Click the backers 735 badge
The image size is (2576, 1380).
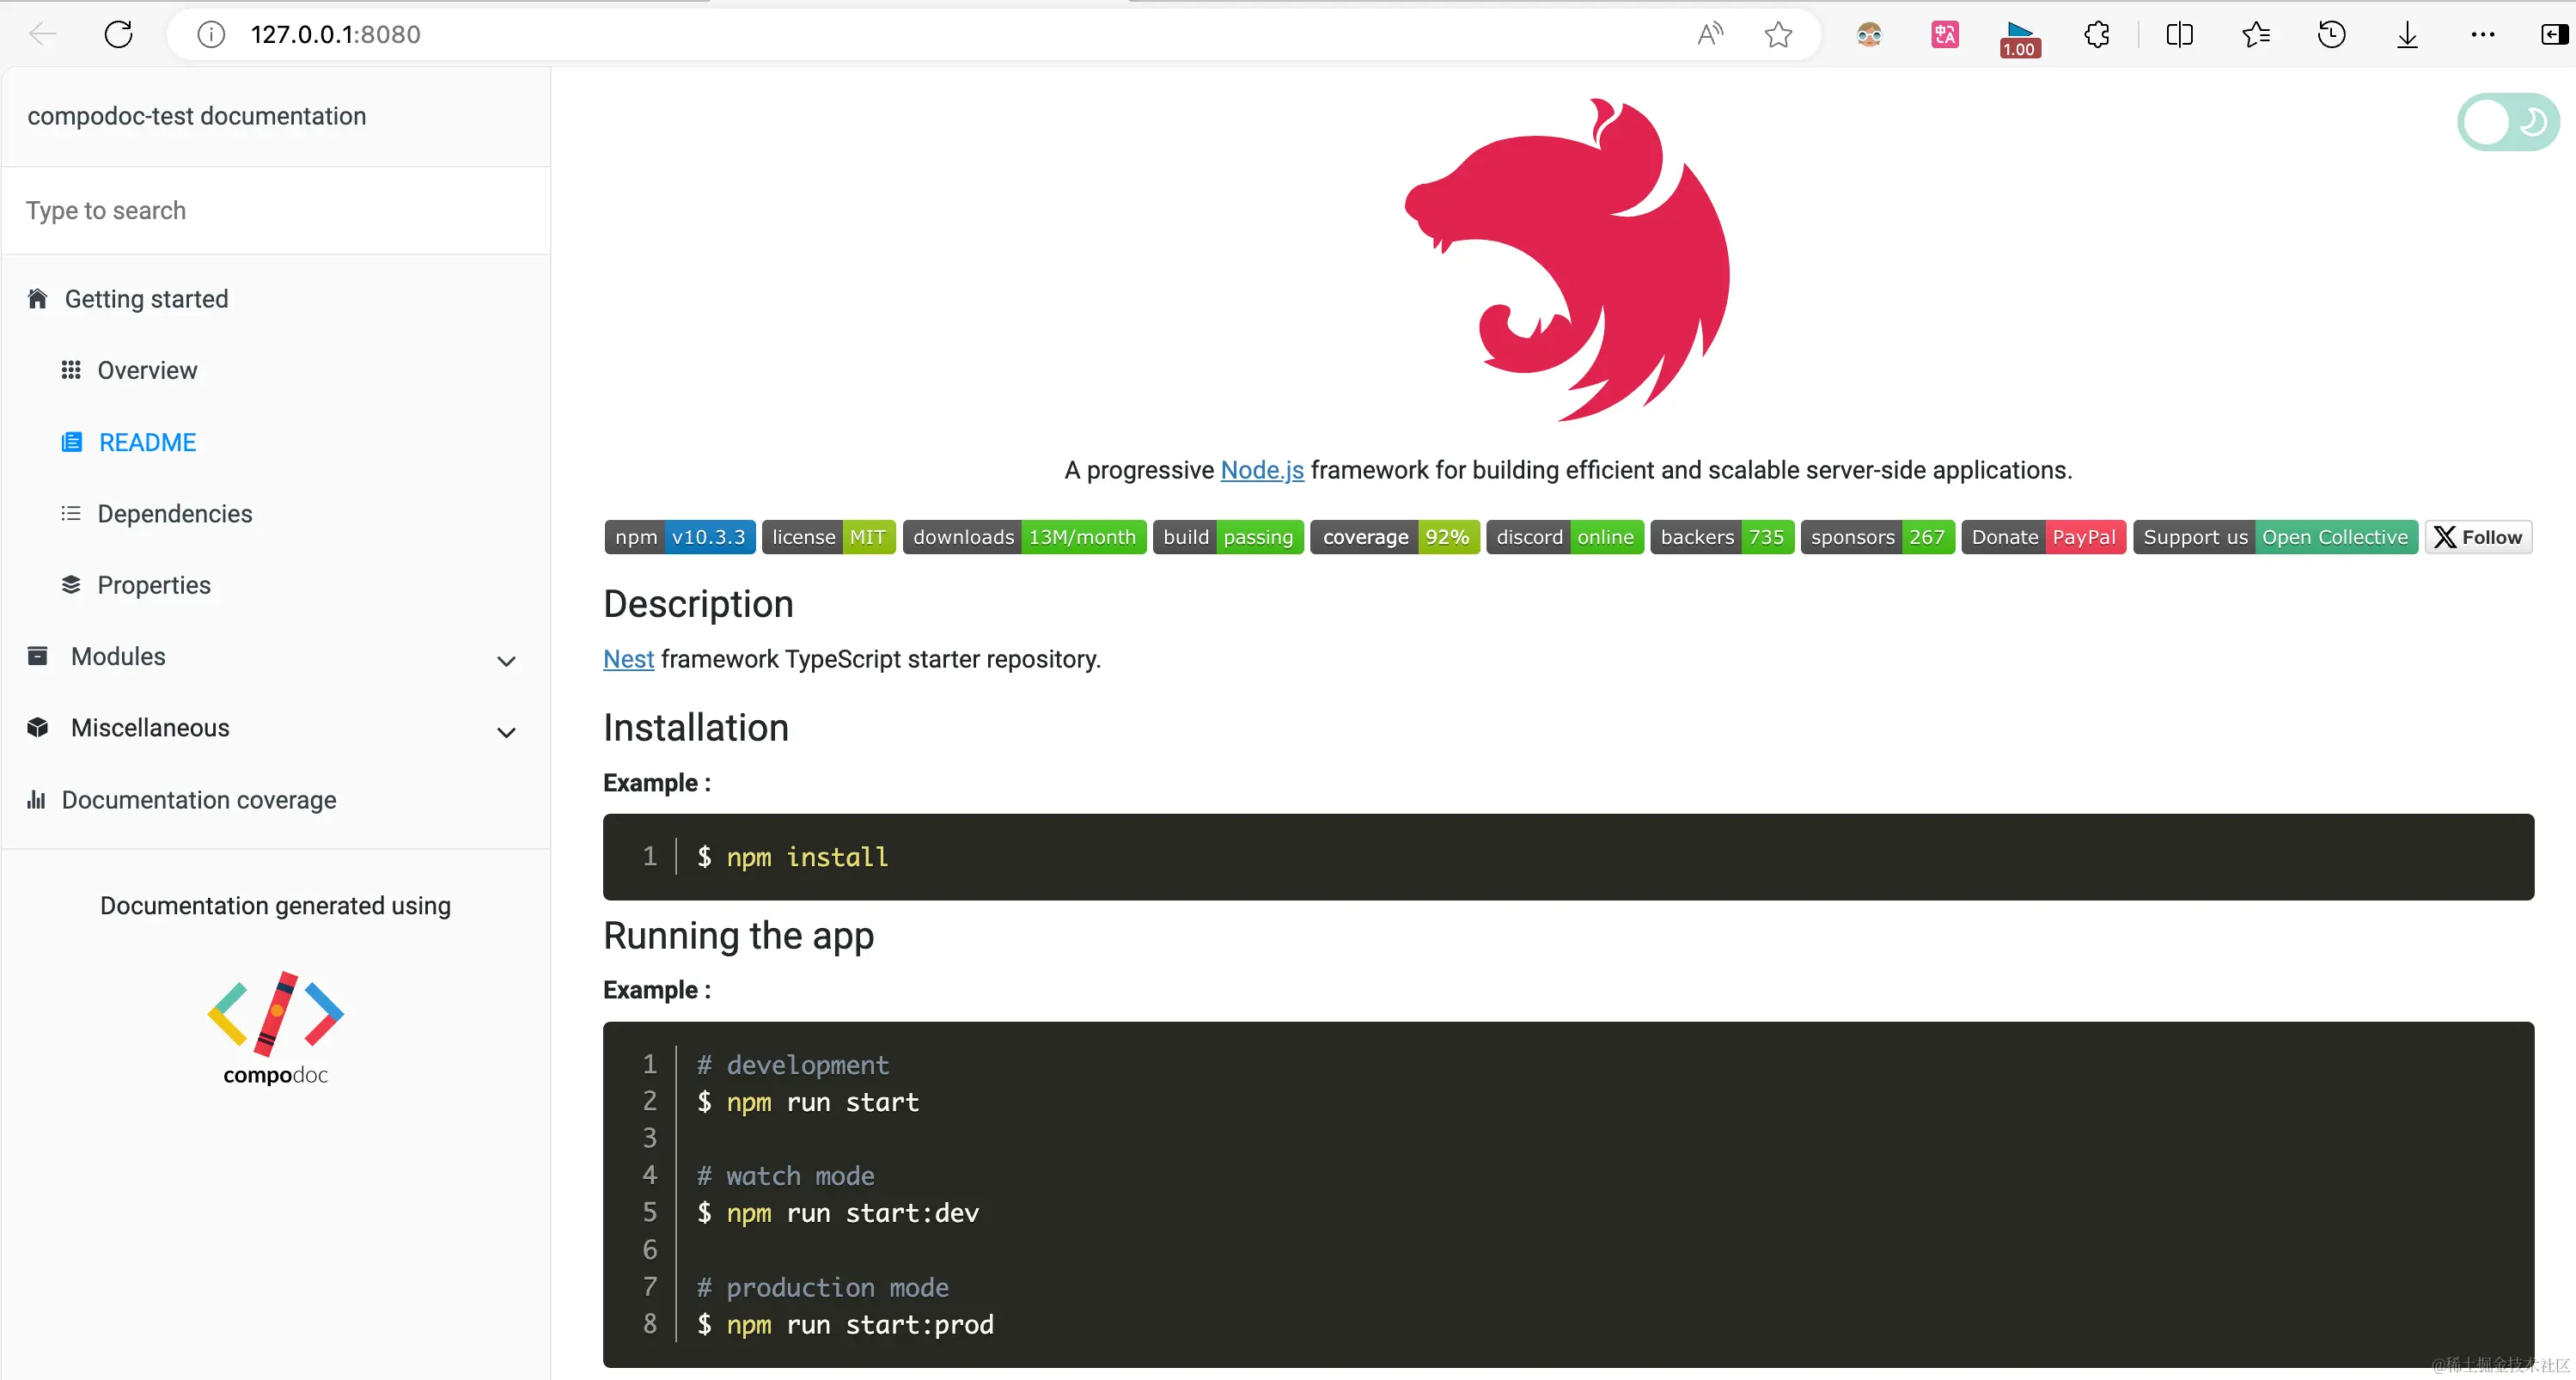tap(1722, 537)
